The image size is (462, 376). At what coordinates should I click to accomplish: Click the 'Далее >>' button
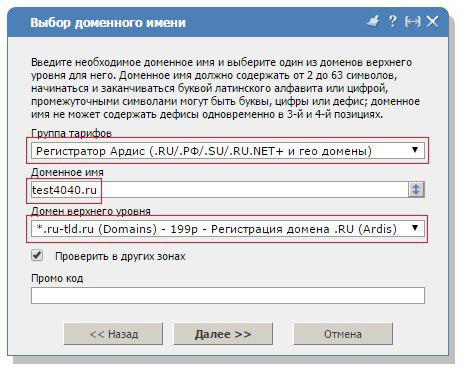tap(223, 334)
